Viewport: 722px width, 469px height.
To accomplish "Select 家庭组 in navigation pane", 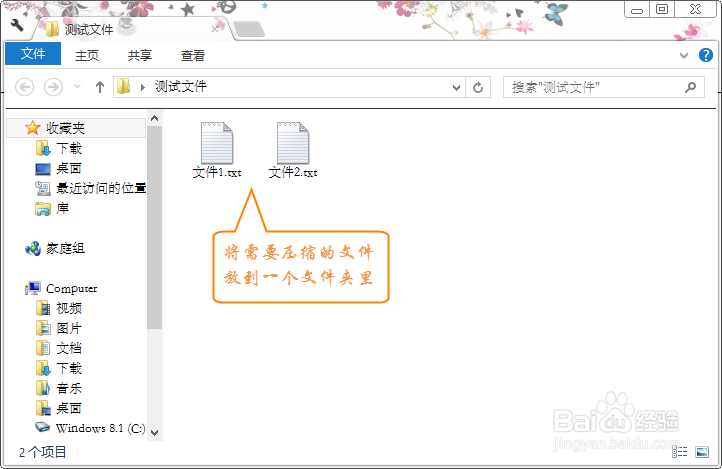I will (65, 249).
